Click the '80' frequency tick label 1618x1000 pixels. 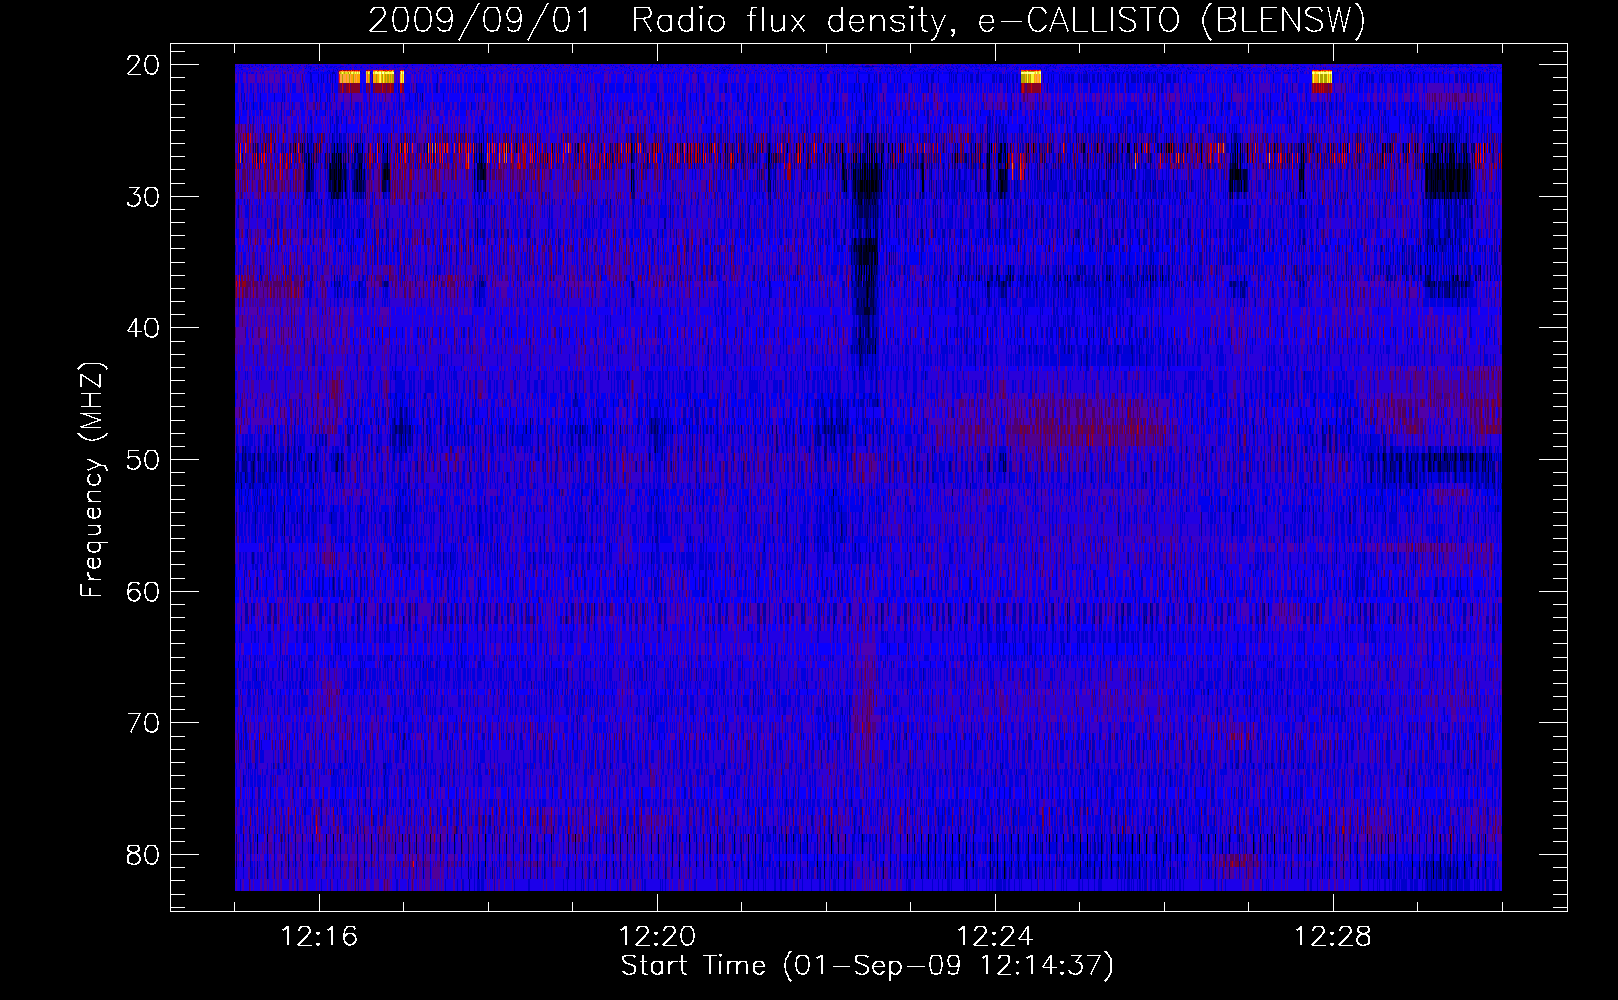coord(144,854)
